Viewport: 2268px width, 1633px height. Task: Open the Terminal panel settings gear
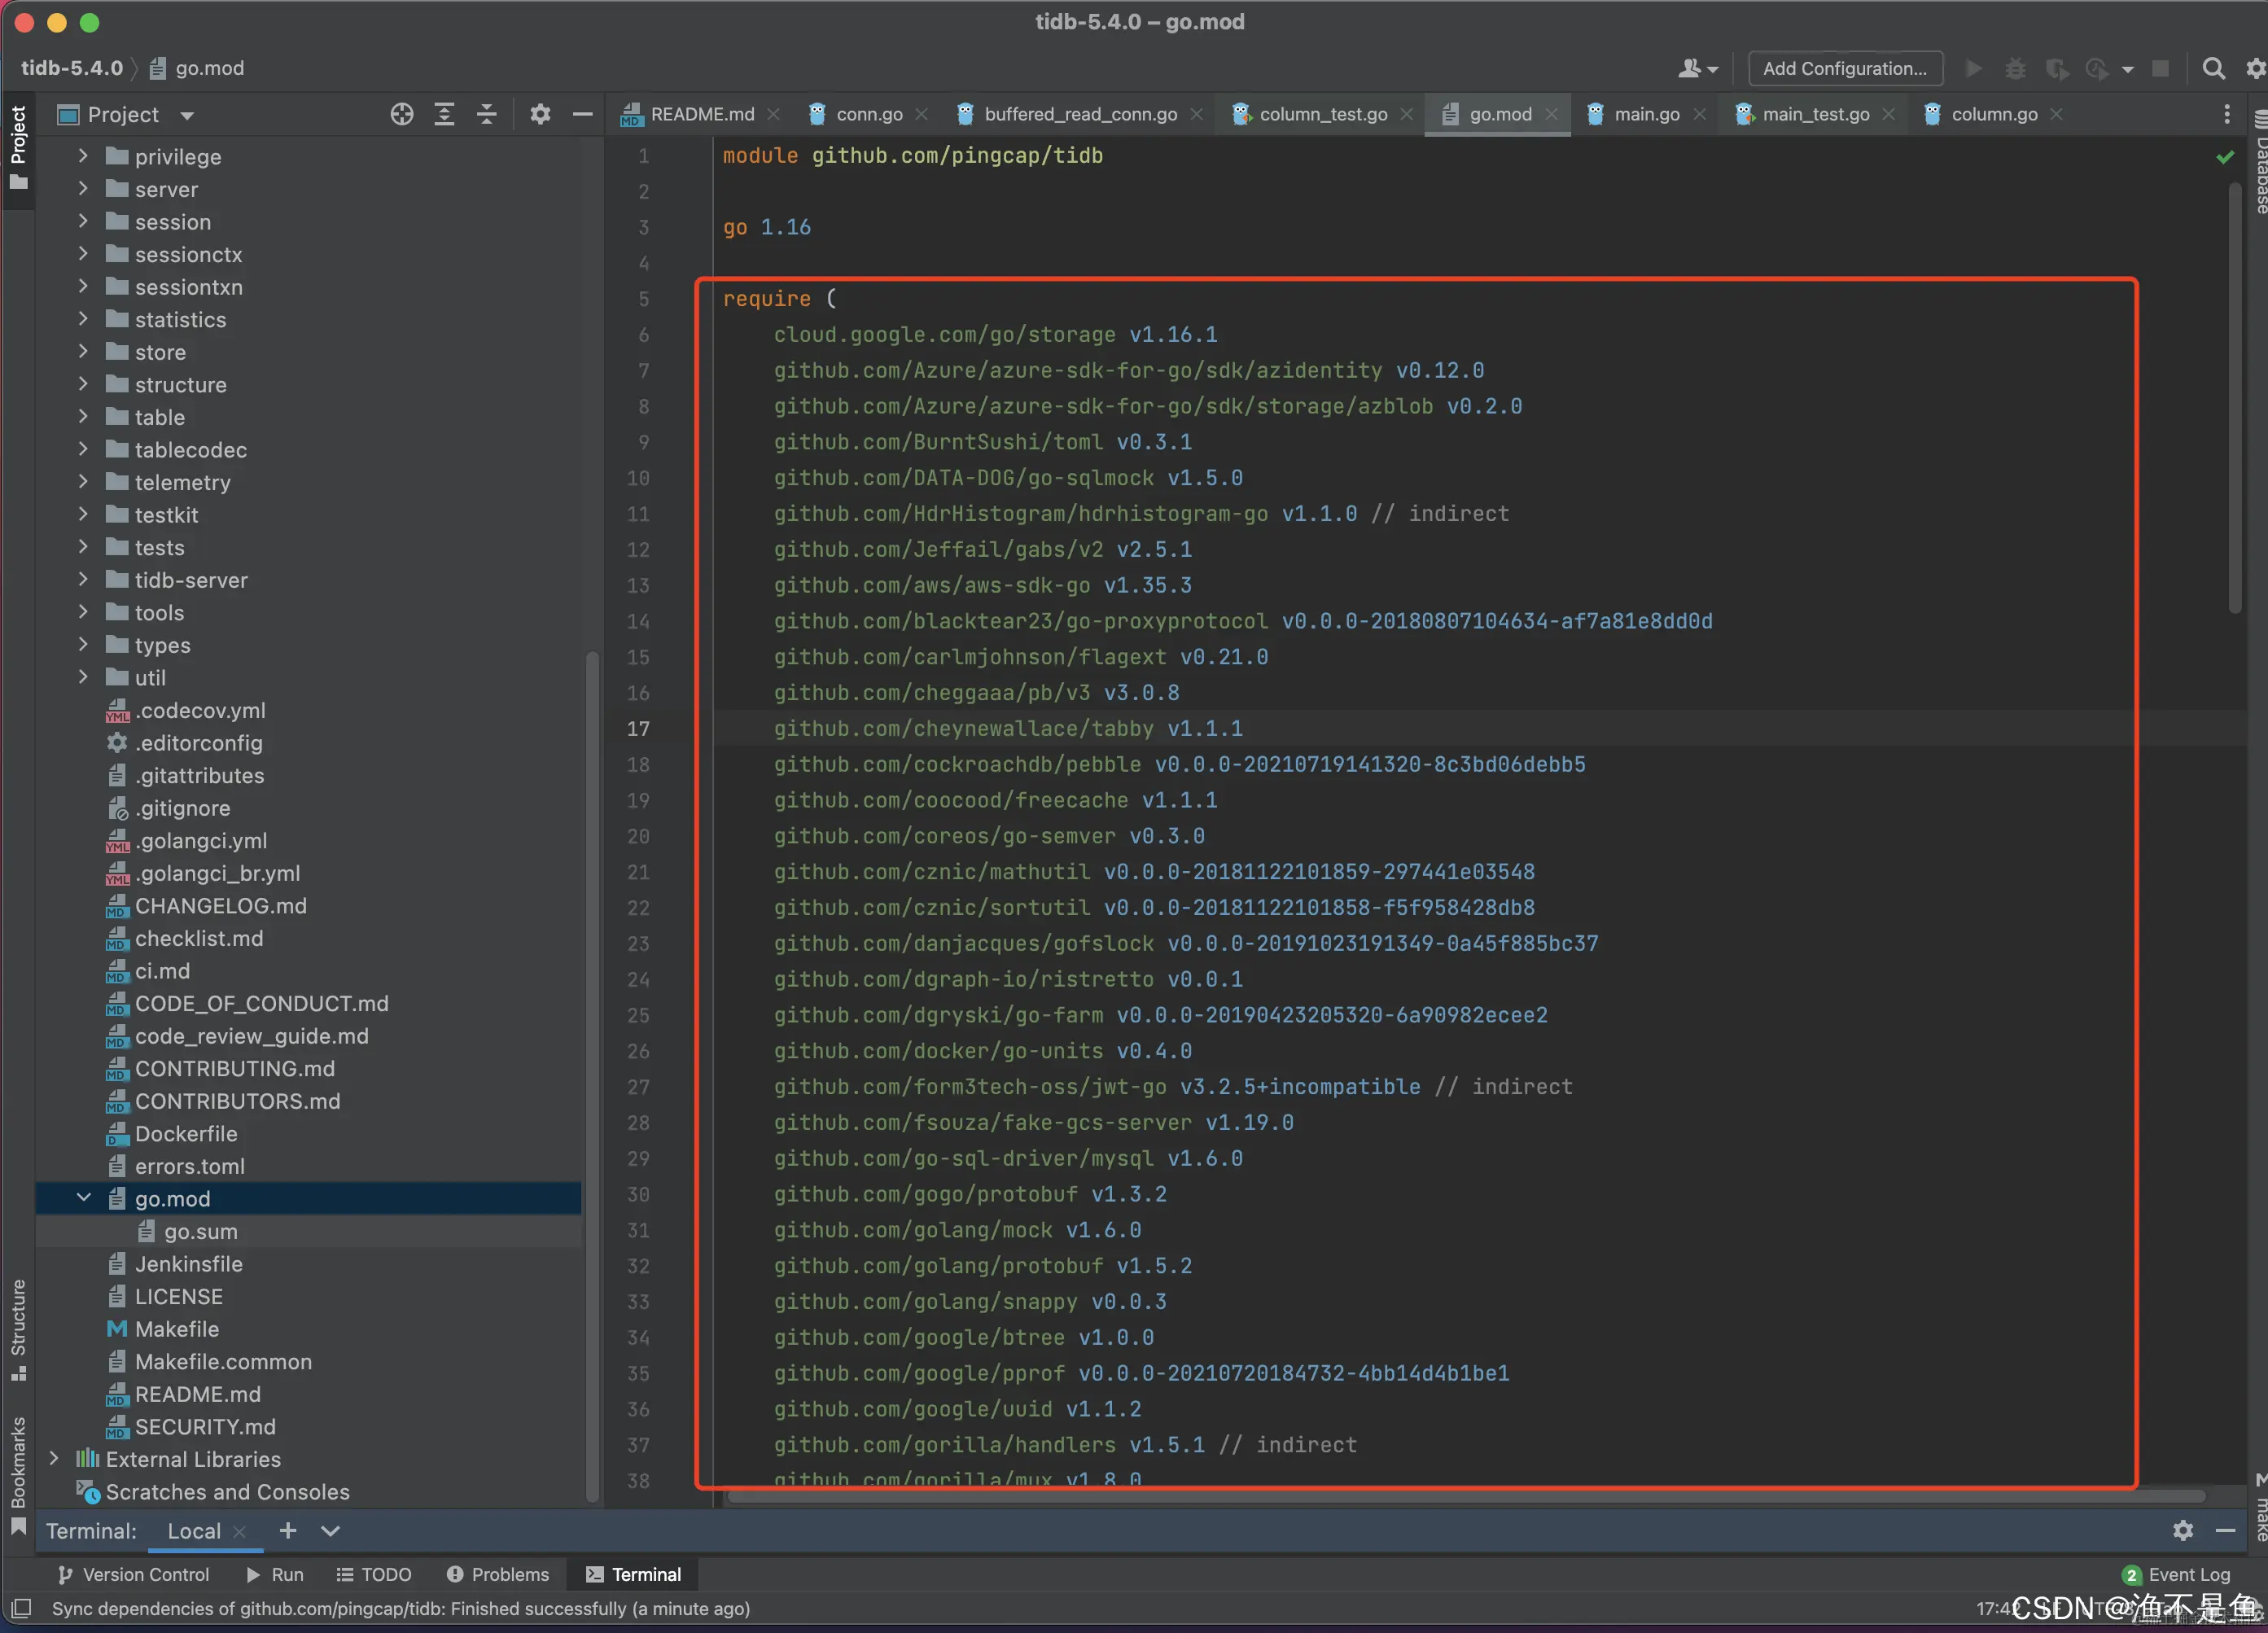[2182, 1530]
